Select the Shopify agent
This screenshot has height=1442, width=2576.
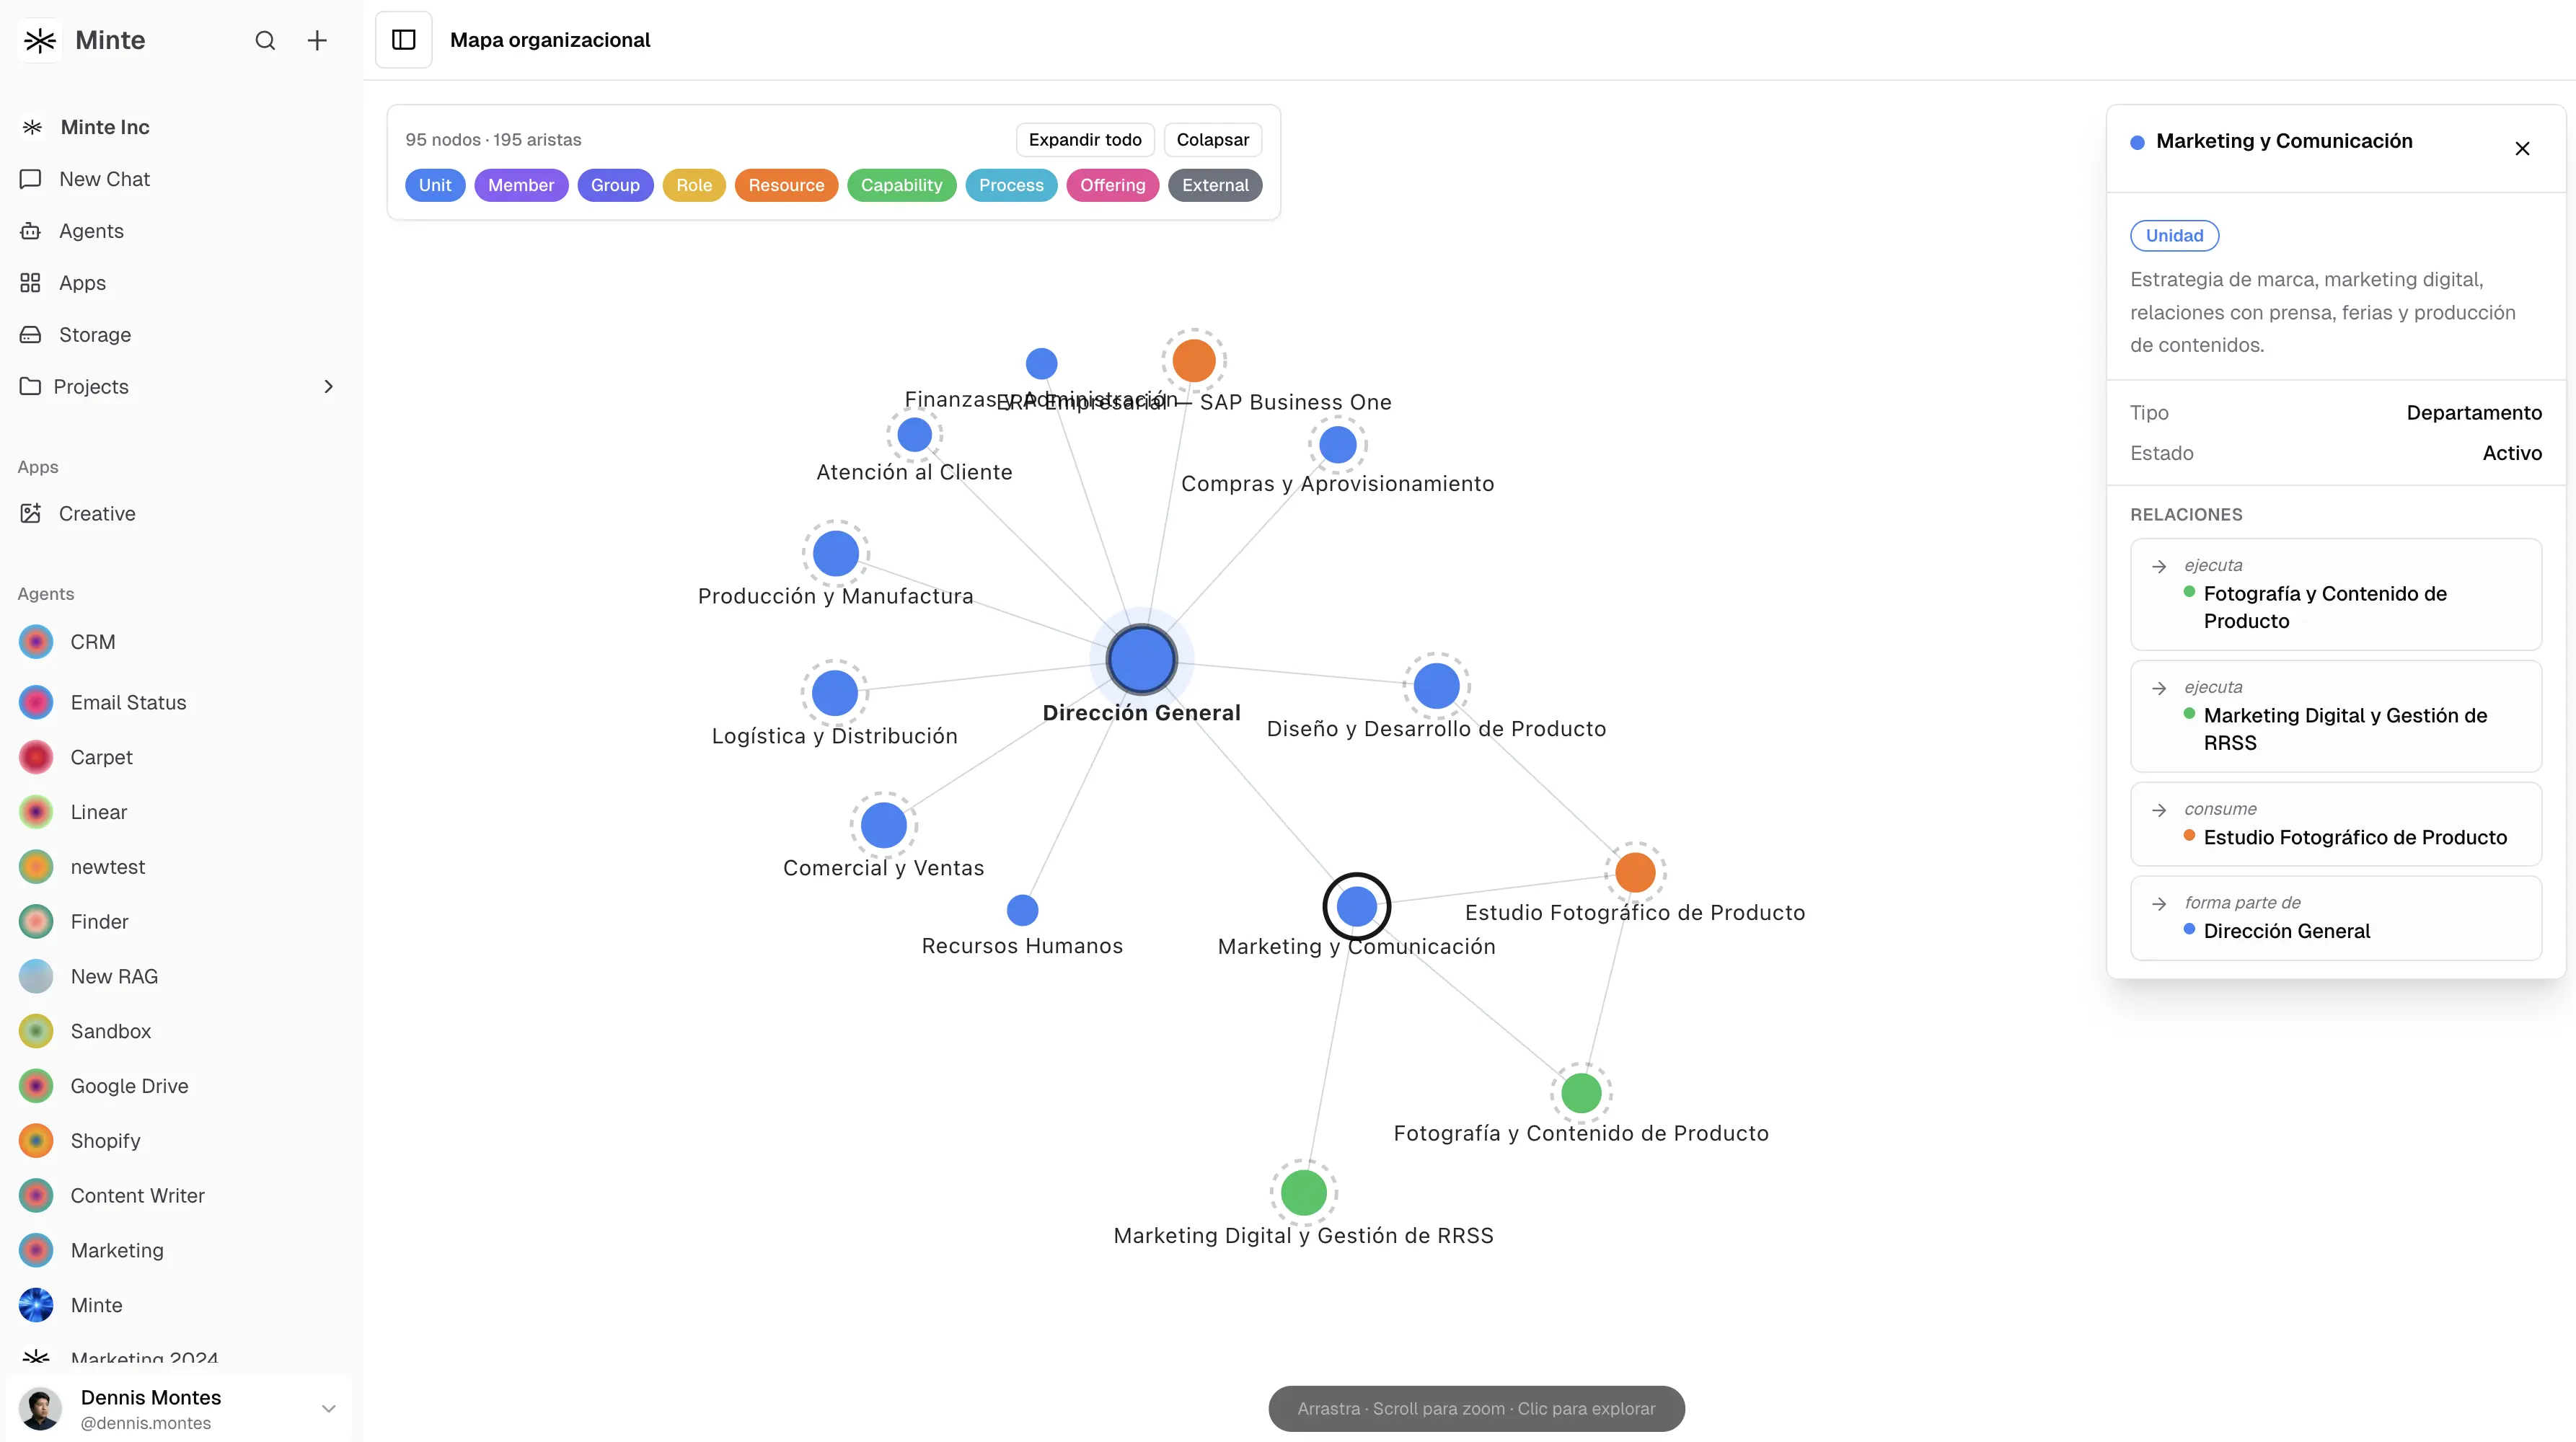click(105, 1141)
